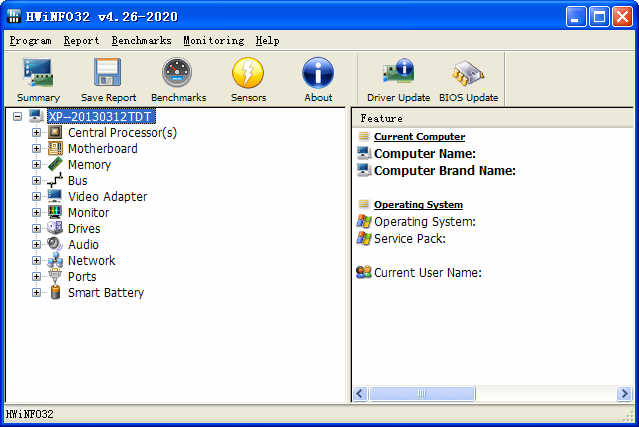
Task: Click the Service Pack Windows flag icon
Action: pyautogui.click(x=364, y=238)
